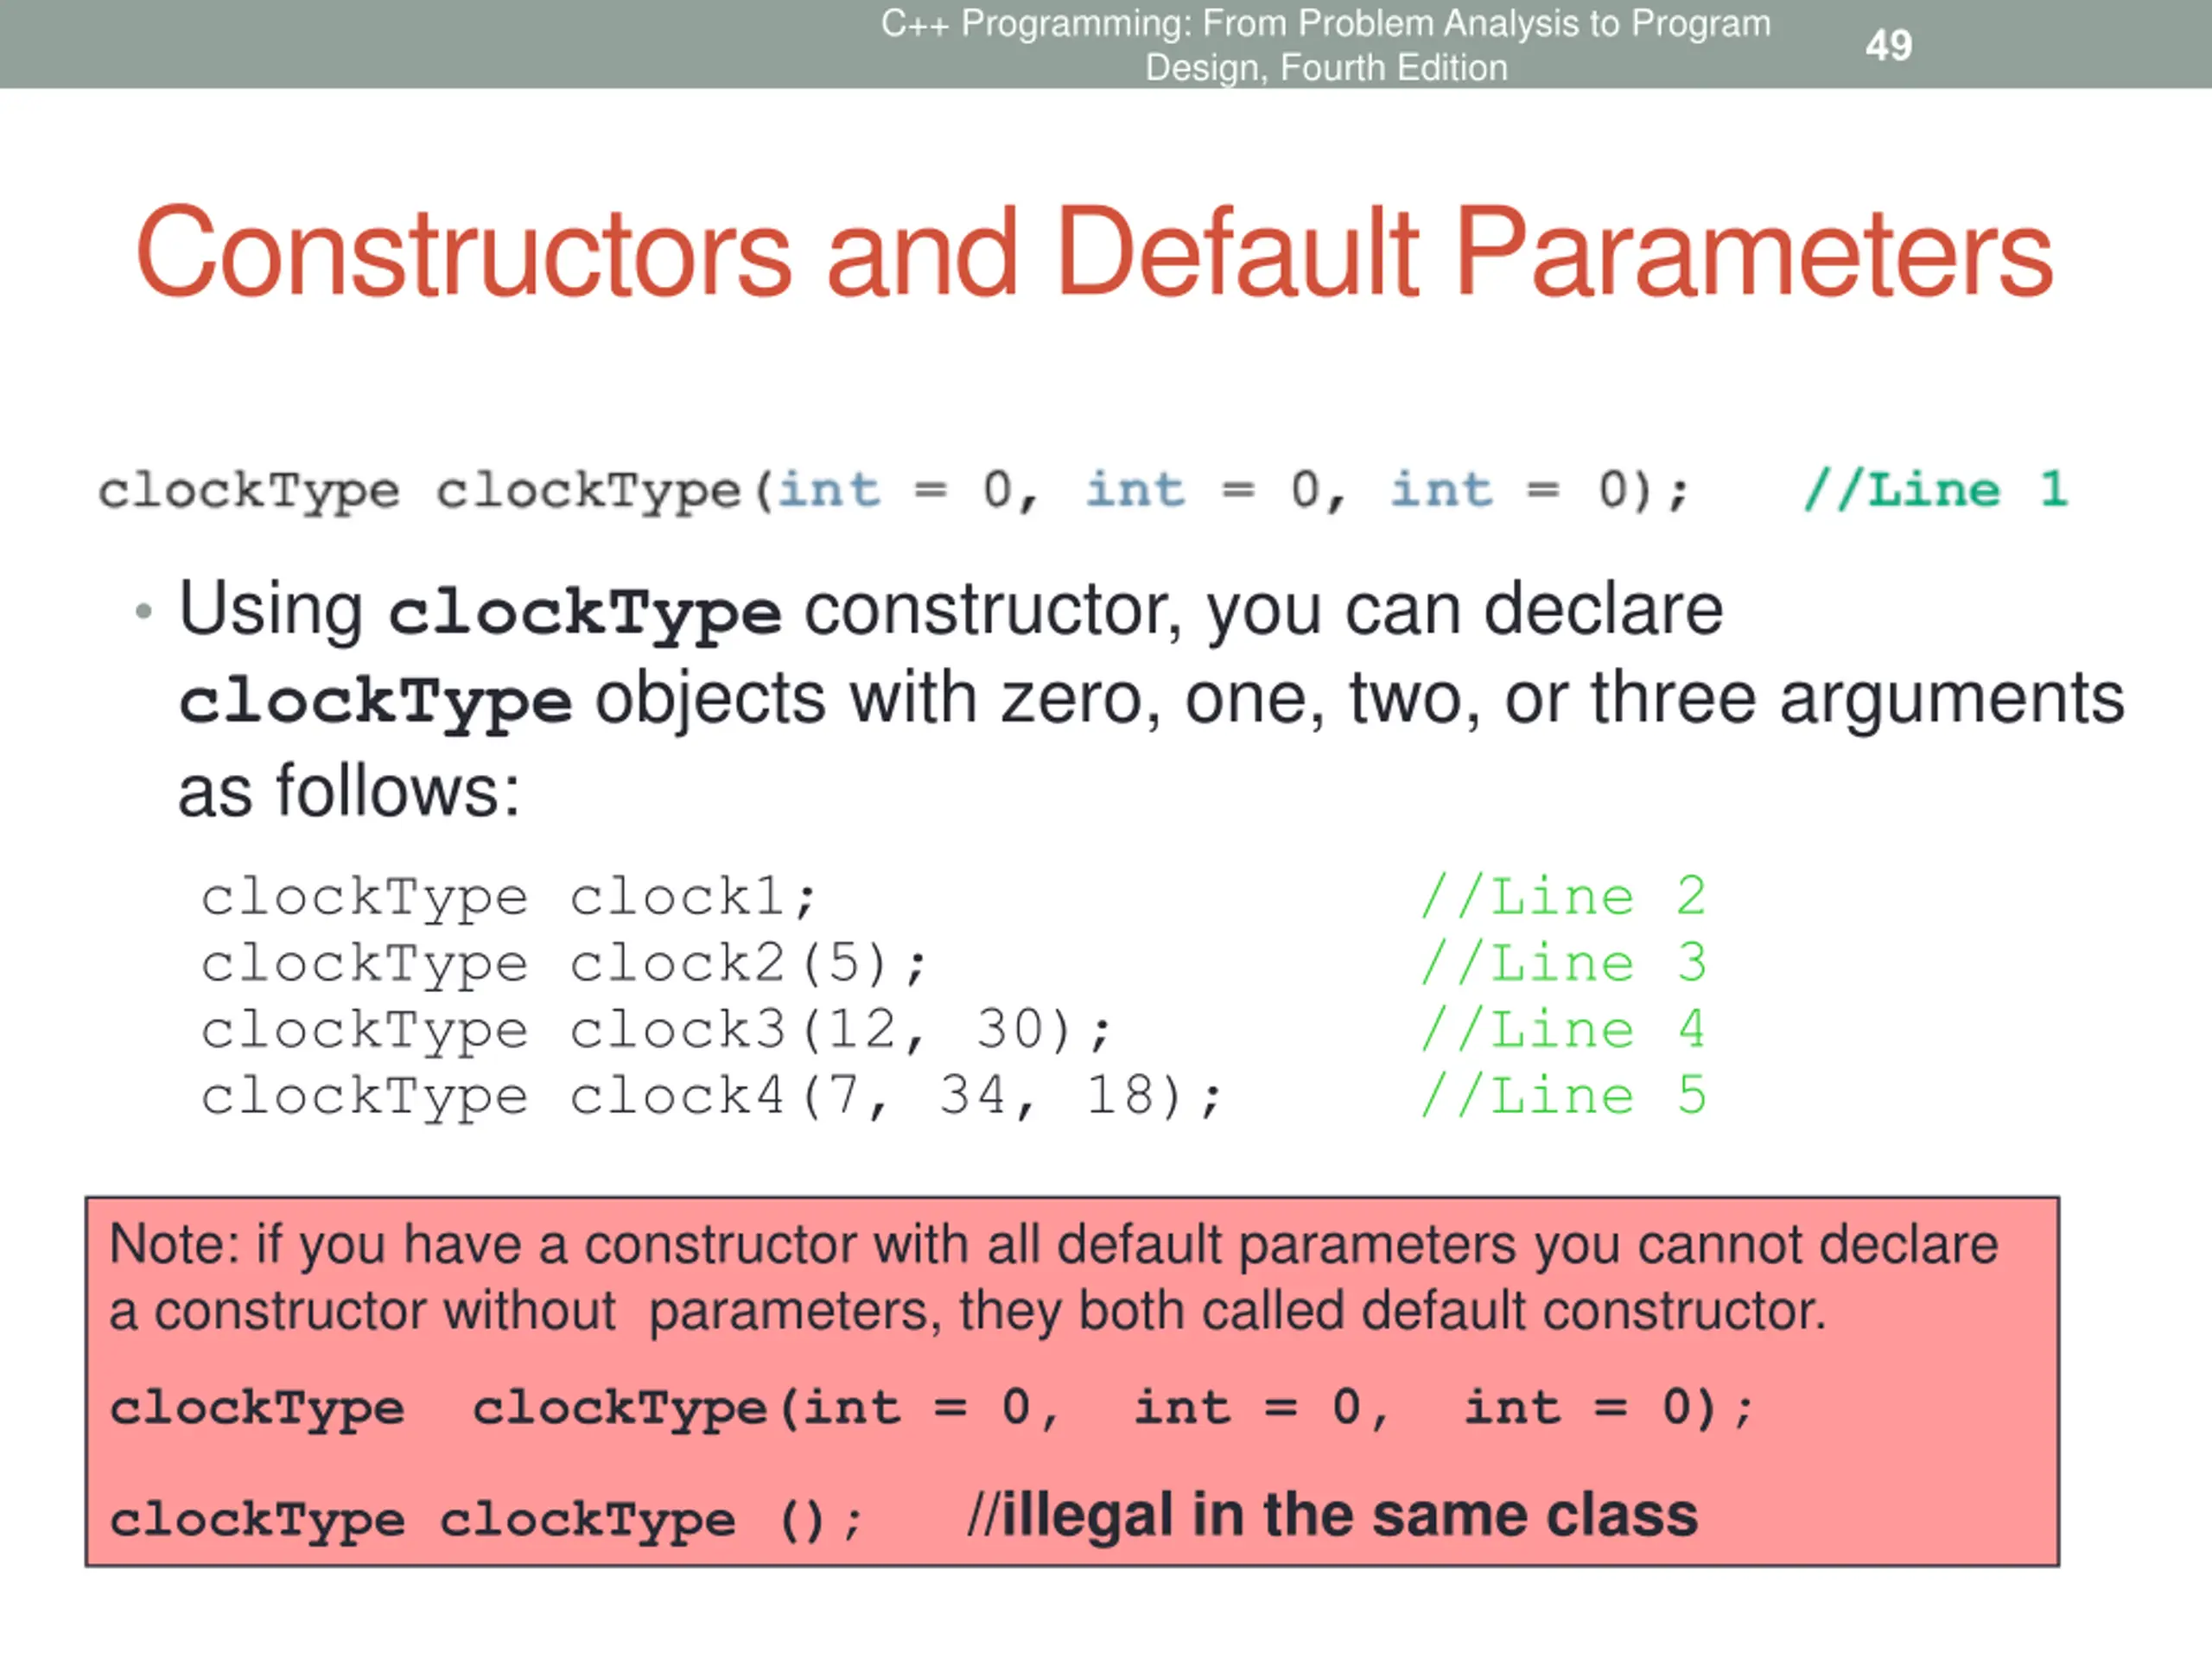Click the //Line 3 comment
Screen dimensions: 2212x1659
(1563, 963)
